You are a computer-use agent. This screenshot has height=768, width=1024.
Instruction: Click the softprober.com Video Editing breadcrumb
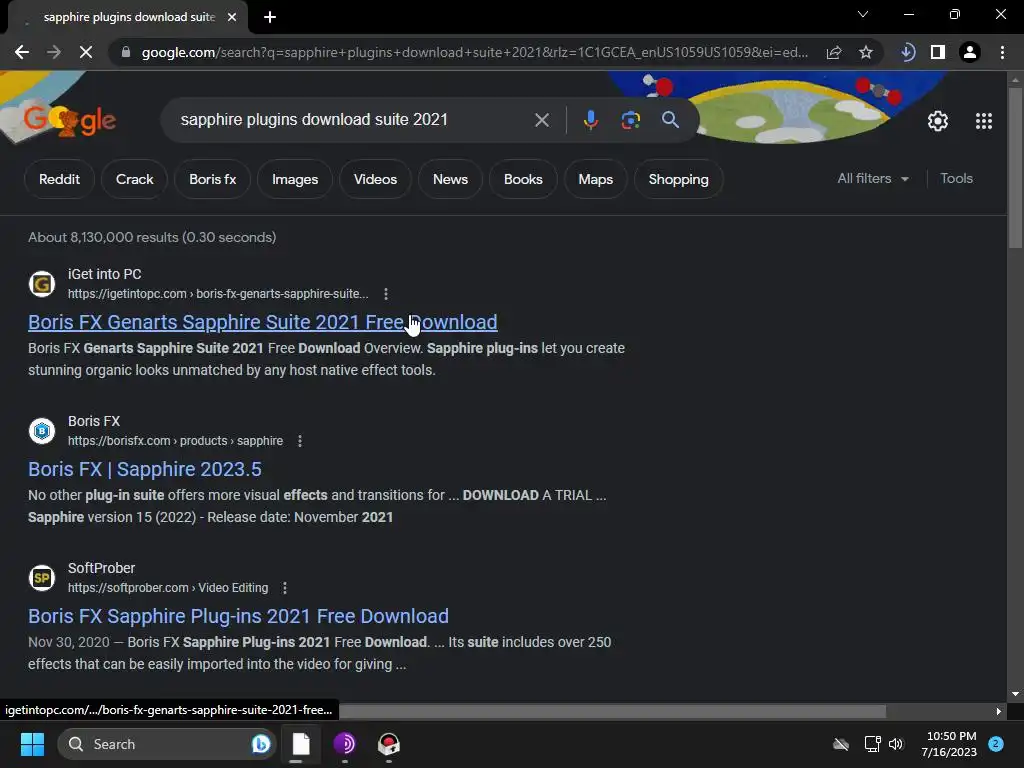168,588
